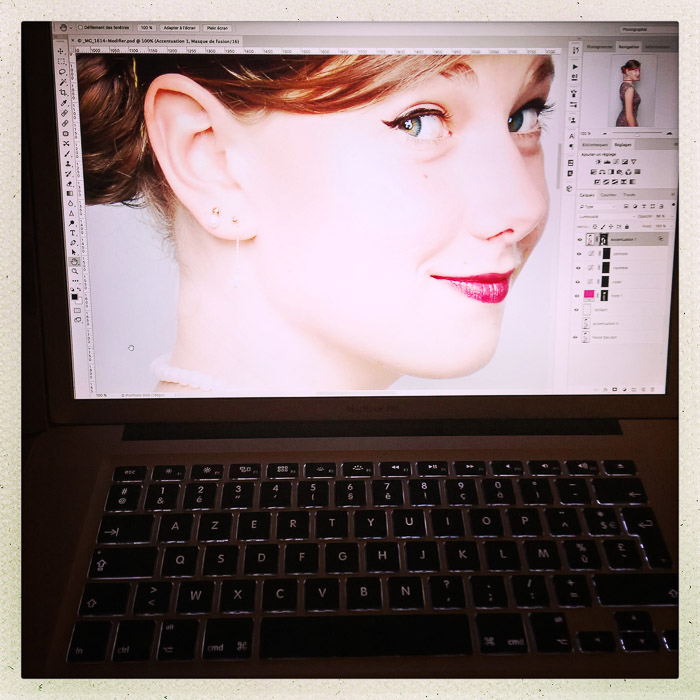Toggle layer filtering switch in Layers panel
The width and height of the screenshot is (700, 700).
[x=673, y=204]
